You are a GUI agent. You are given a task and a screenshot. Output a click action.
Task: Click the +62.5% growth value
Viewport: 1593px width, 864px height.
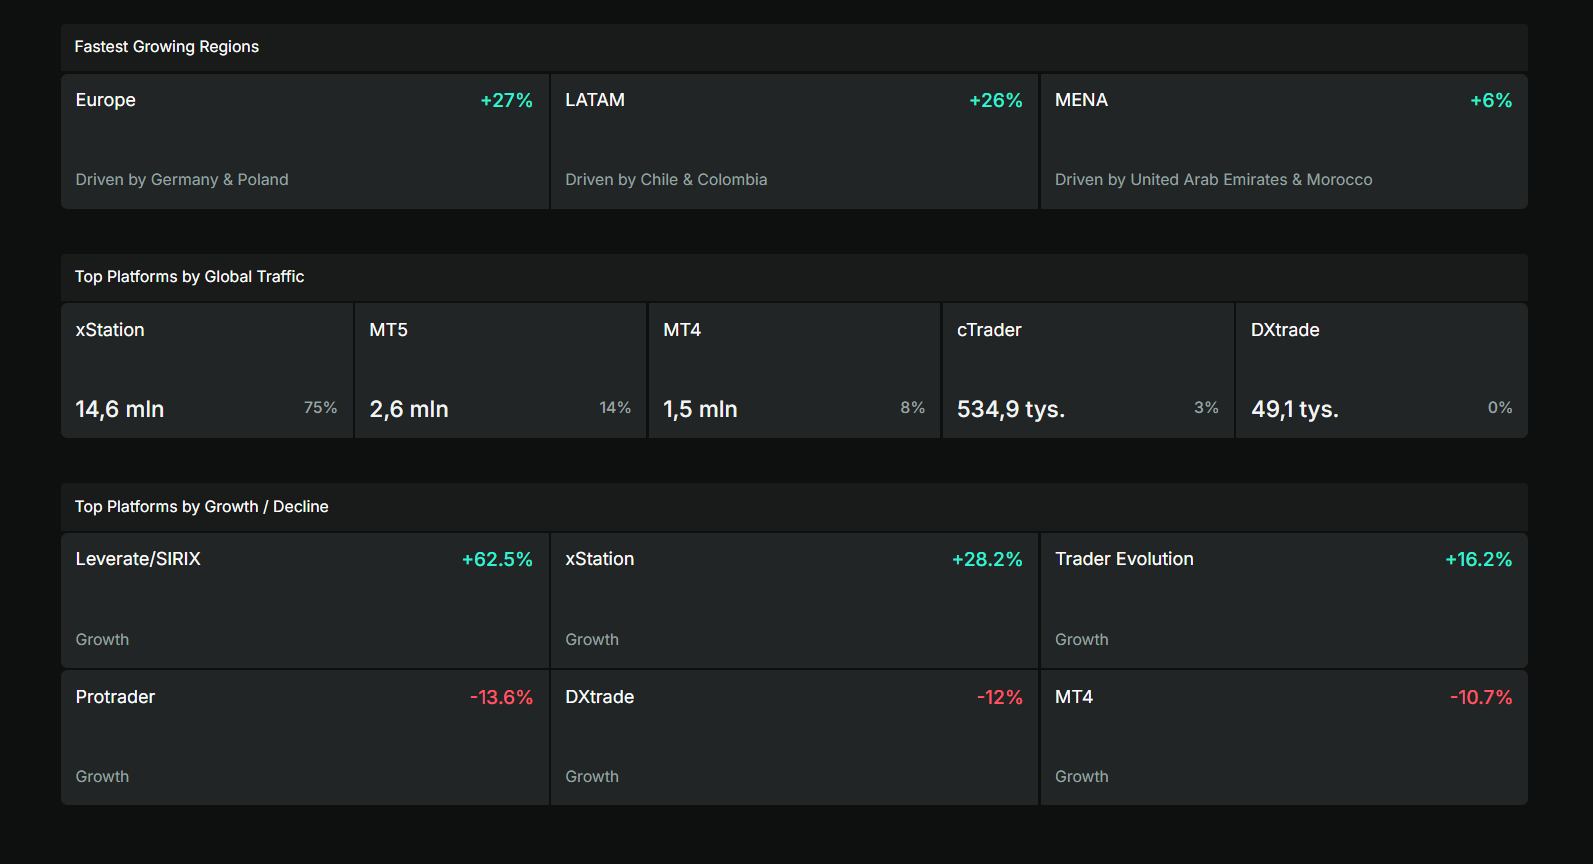497,560
